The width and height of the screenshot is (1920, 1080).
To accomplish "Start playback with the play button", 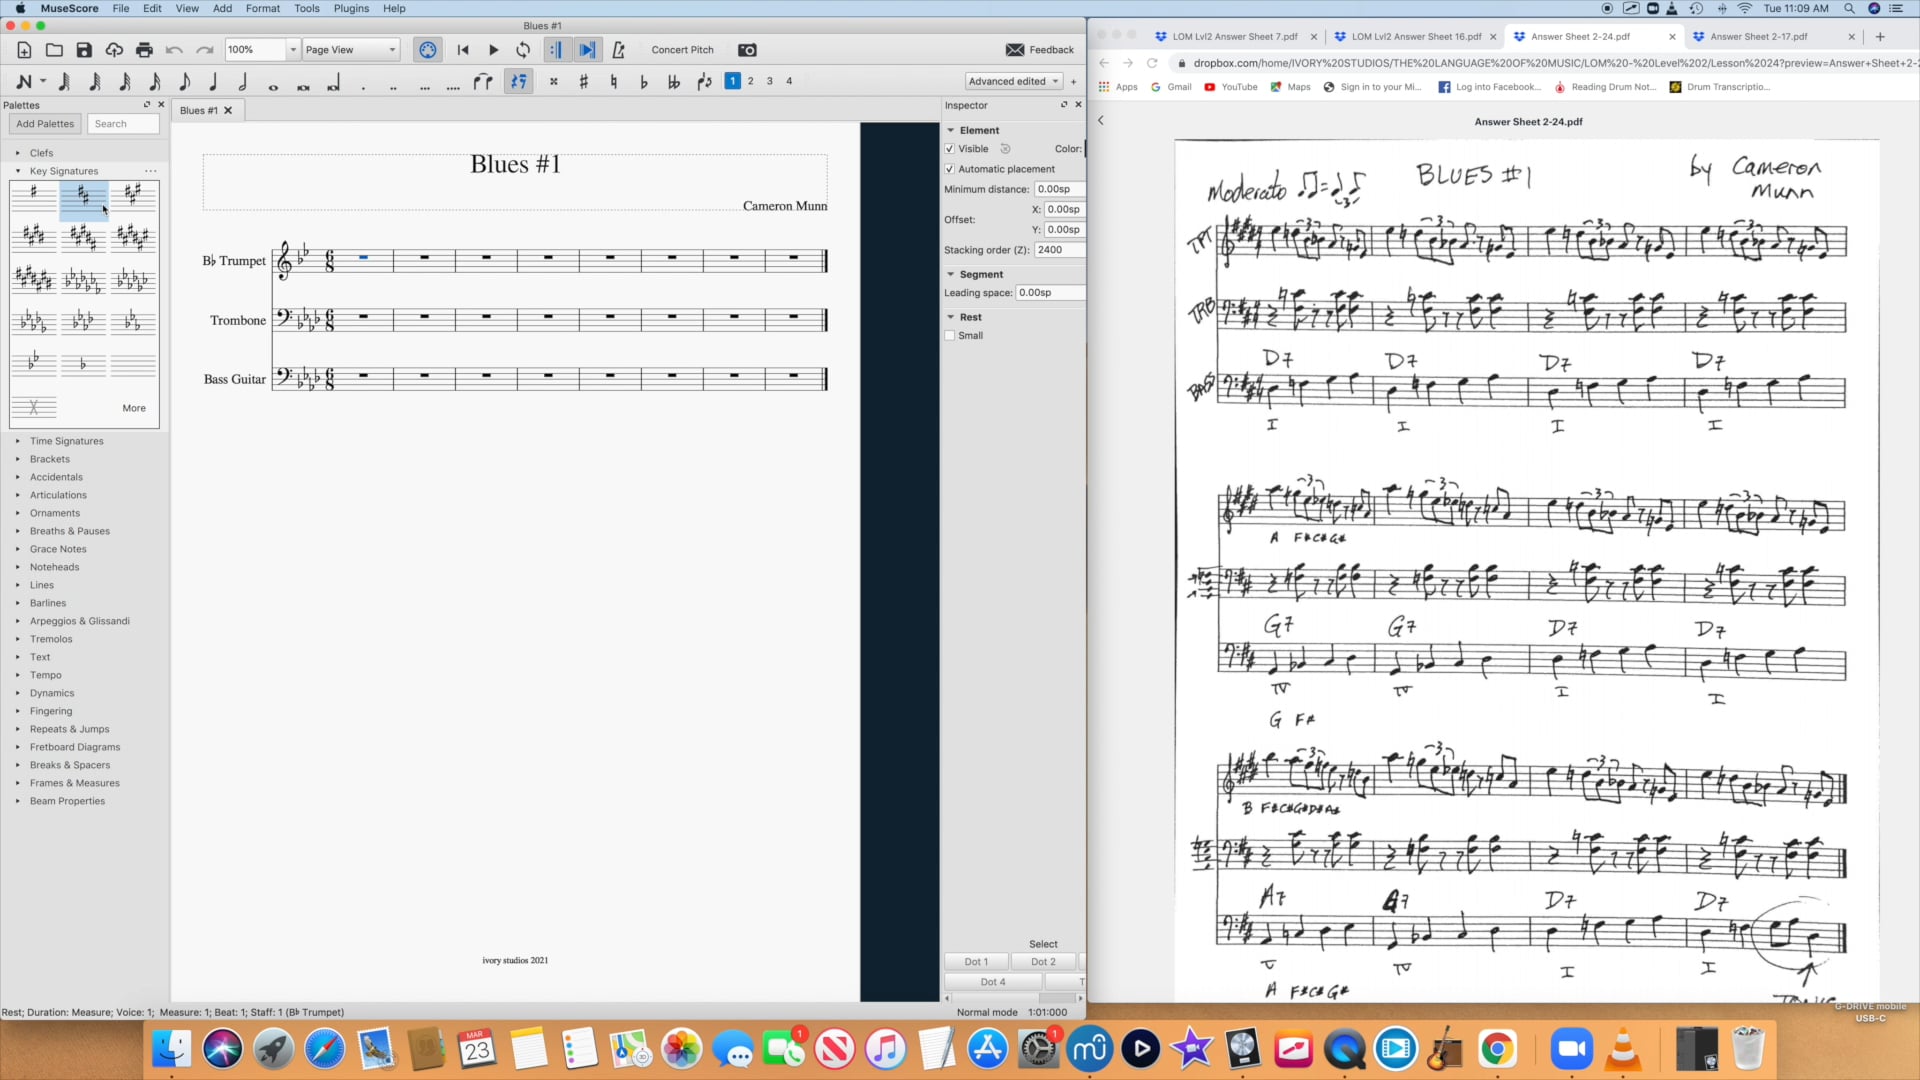I will point(493,50).
